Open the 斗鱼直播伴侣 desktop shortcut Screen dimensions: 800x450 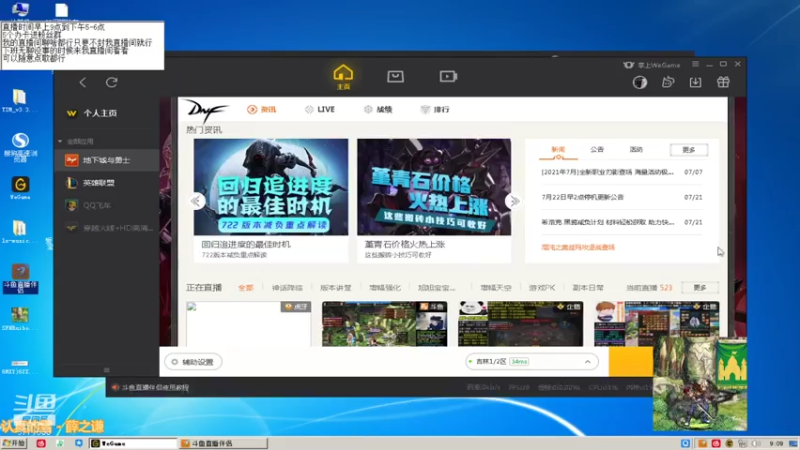[20, 279]
